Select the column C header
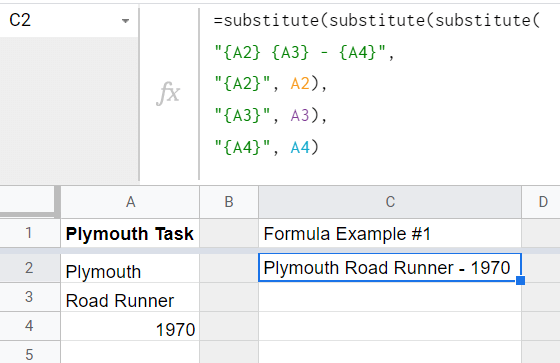 tap(390, 202)
